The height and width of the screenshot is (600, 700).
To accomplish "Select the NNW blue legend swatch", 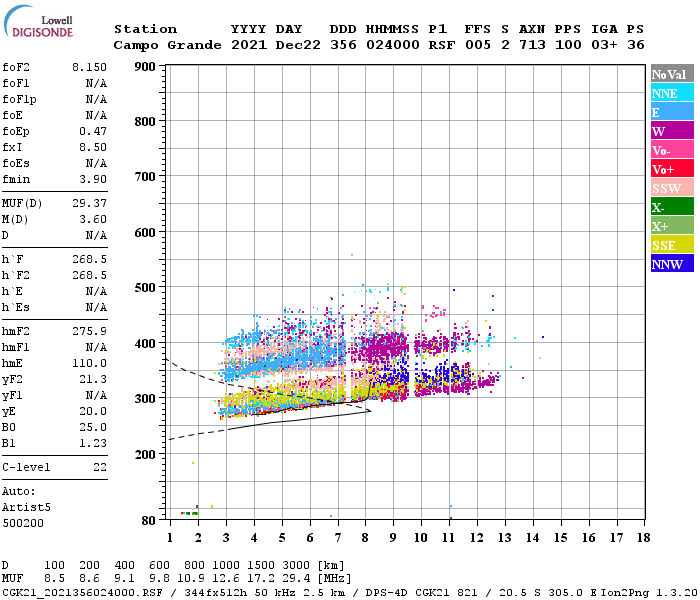I will click(x=672, y=263).
